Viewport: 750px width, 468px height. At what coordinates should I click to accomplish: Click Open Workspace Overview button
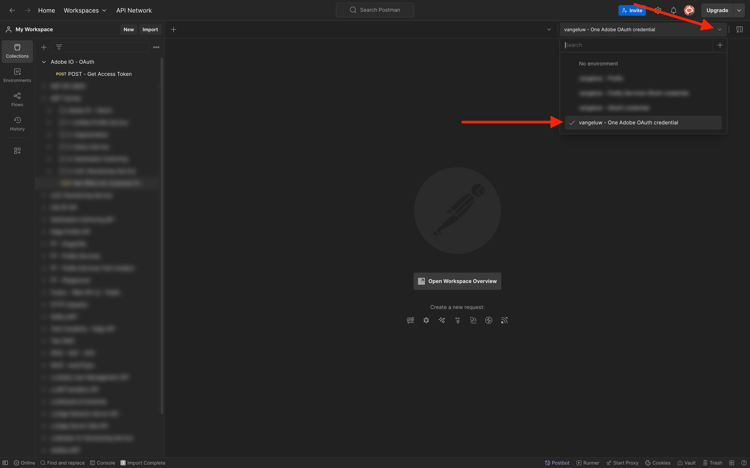point(457,281)
